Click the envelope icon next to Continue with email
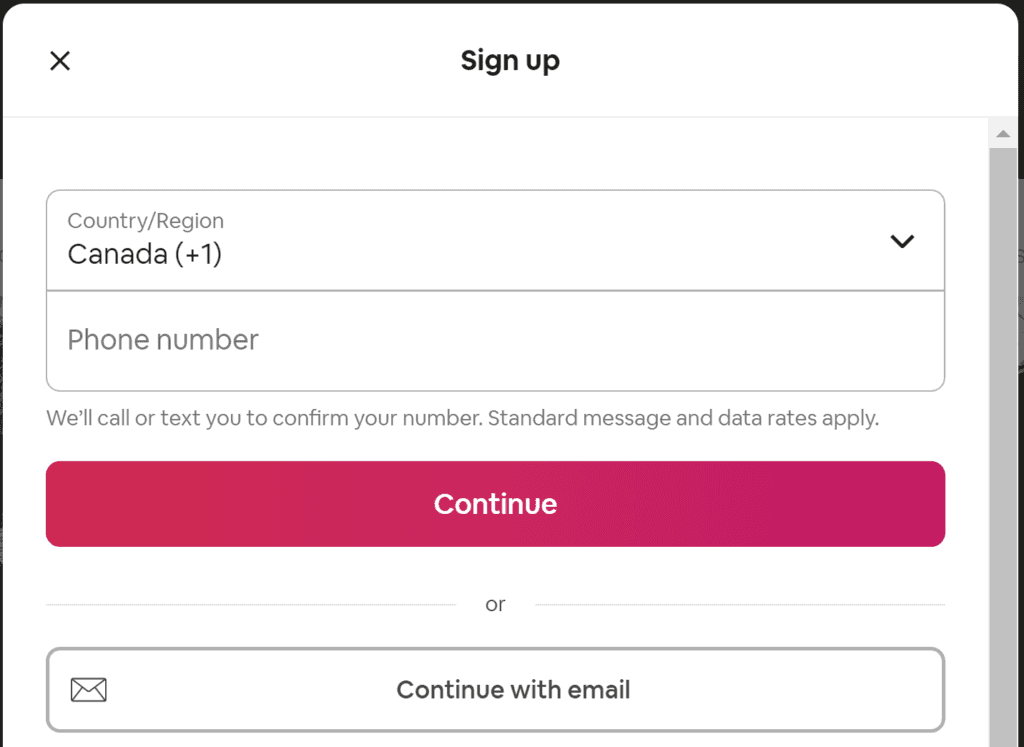This screenshot has width=1024, height=747. [89, 690]
